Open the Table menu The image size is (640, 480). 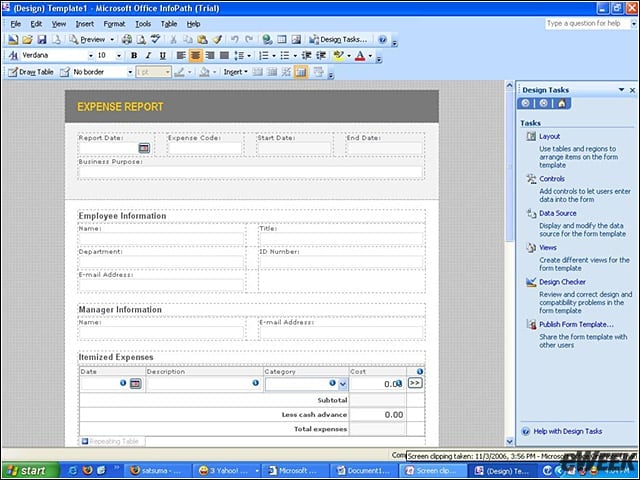[x=169, y=24]
